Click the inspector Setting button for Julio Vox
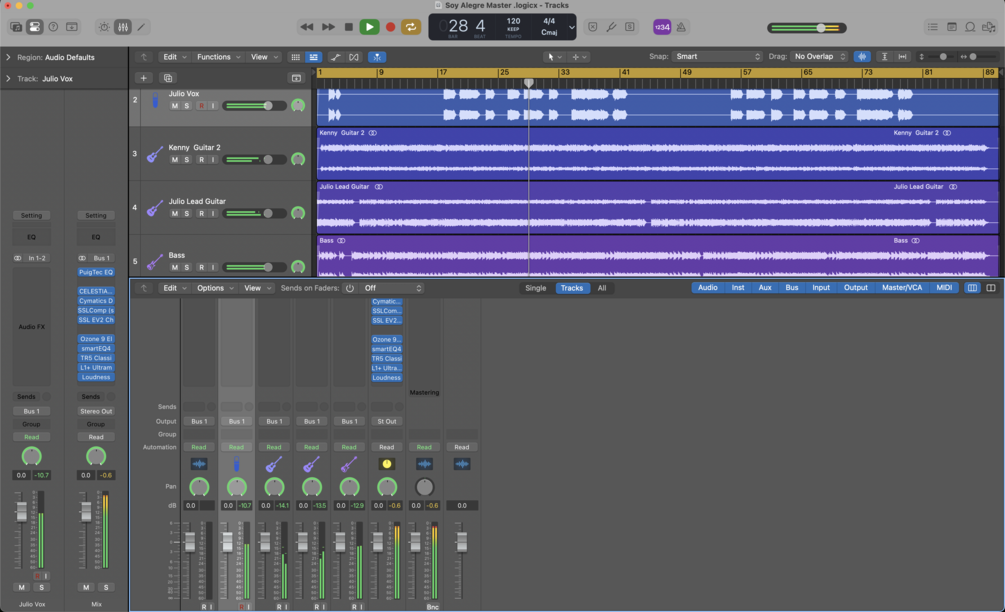The image size is (1005, 612). click(31, 215)
